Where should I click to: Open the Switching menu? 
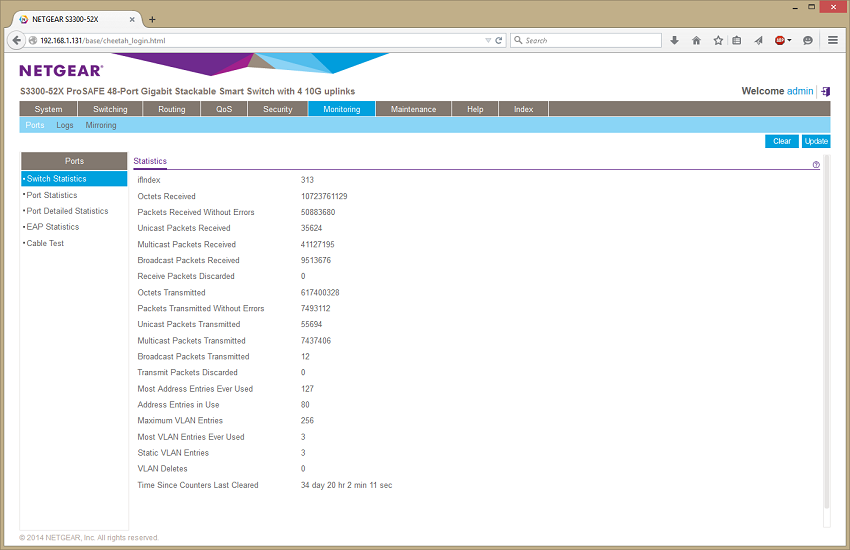pos(110,109)
